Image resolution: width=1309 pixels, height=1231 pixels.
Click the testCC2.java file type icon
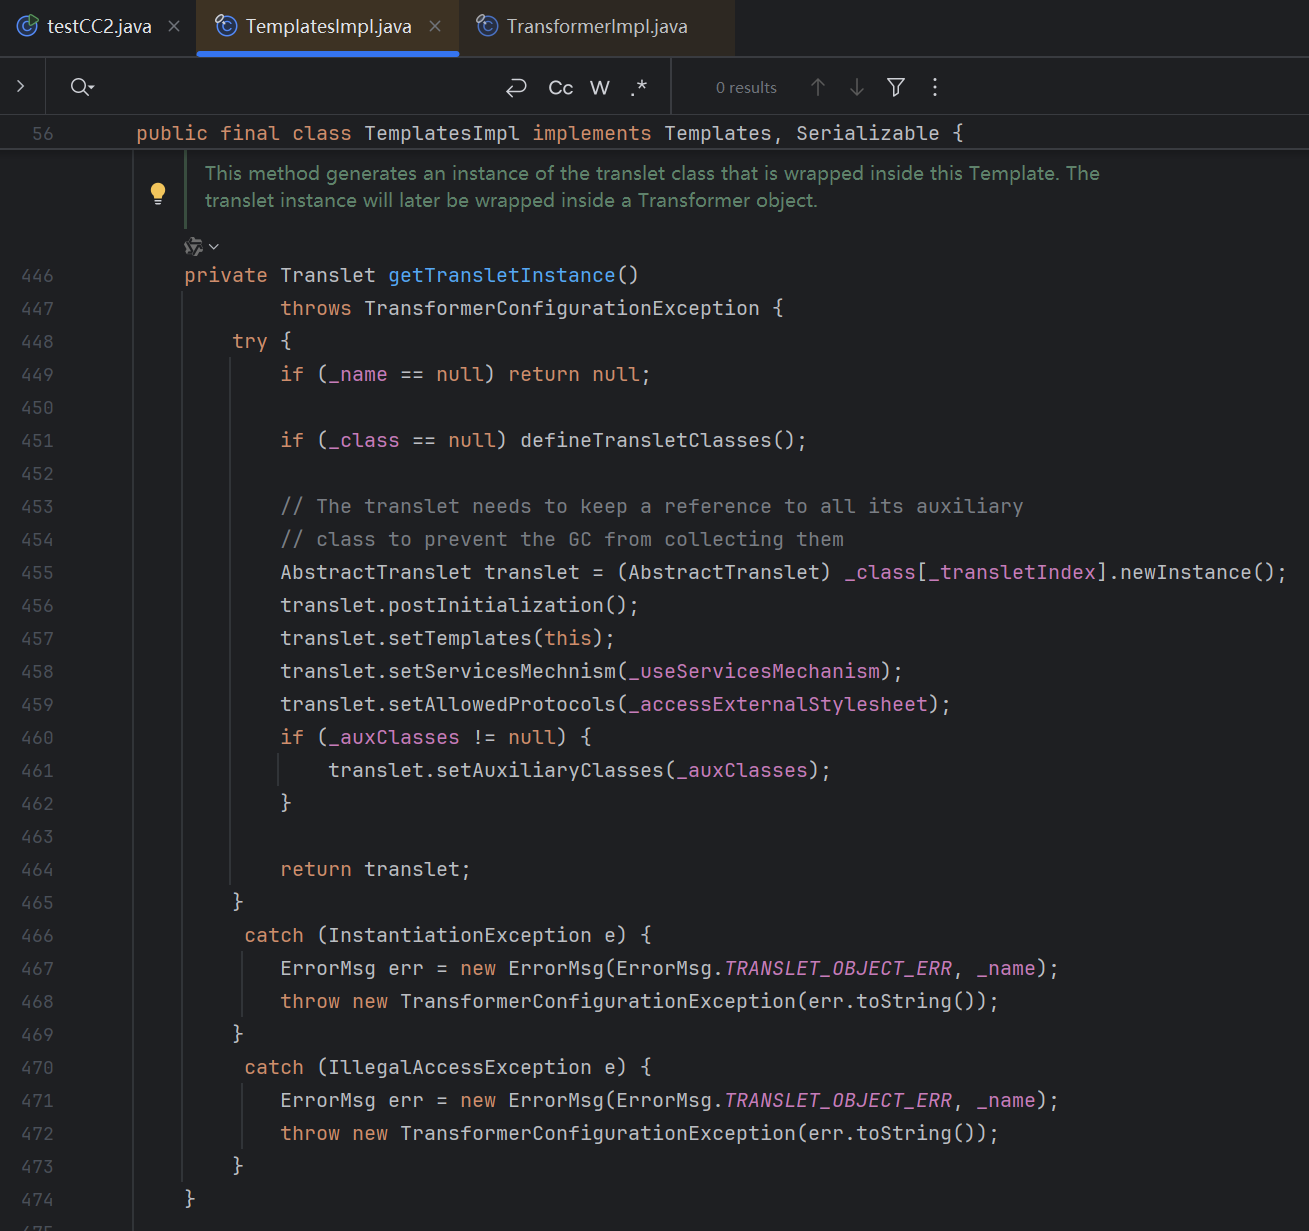pos(27,26)
